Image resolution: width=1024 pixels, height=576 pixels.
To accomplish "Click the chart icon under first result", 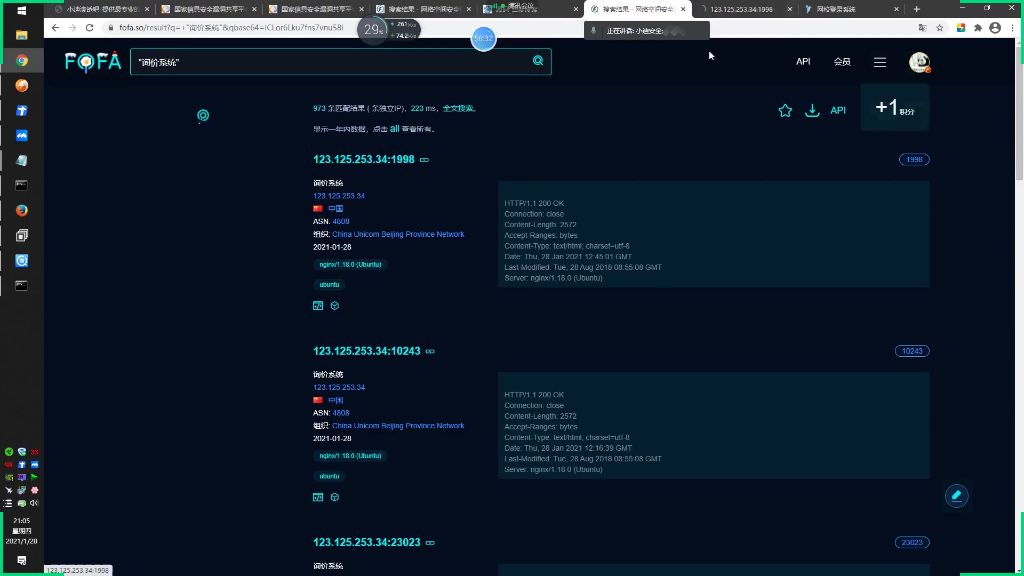I will tap(318, 306).
